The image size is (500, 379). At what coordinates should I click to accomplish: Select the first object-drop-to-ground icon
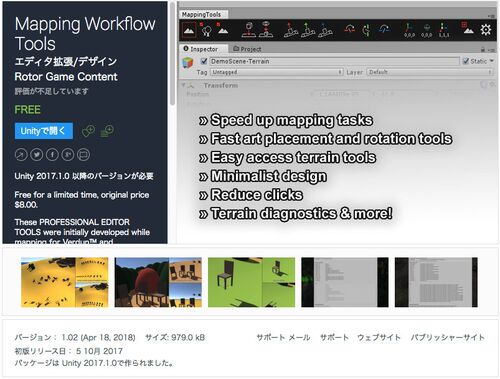(x=249, y=30)
